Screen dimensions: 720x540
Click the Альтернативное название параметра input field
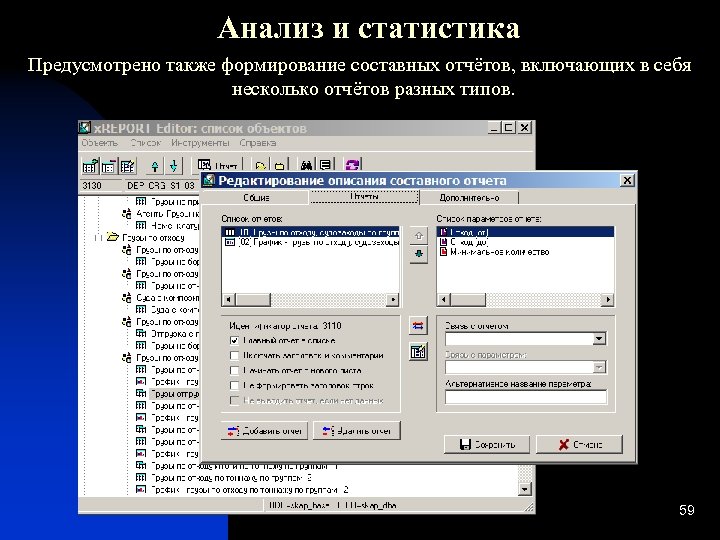pos(526,397)
